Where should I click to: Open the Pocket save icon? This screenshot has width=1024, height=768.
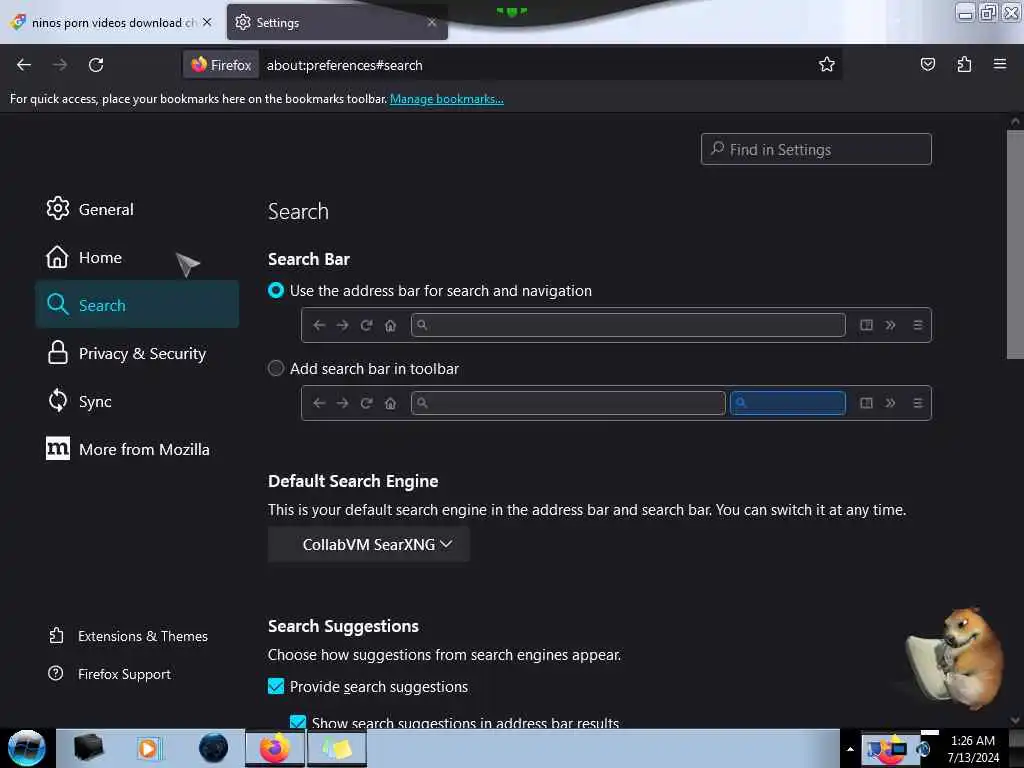coord(927,65)
